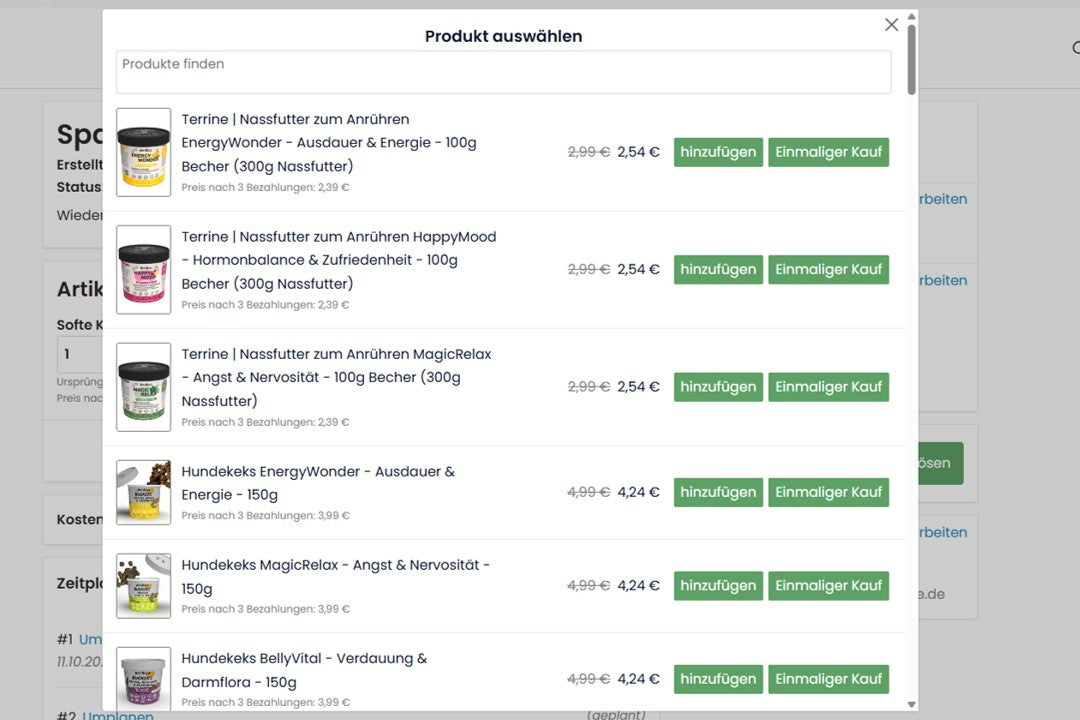This screenshot has height=720, width=1080.
Task: Add Hundekeks BellyVital via hinzufügen
Action: click(718, 679)
